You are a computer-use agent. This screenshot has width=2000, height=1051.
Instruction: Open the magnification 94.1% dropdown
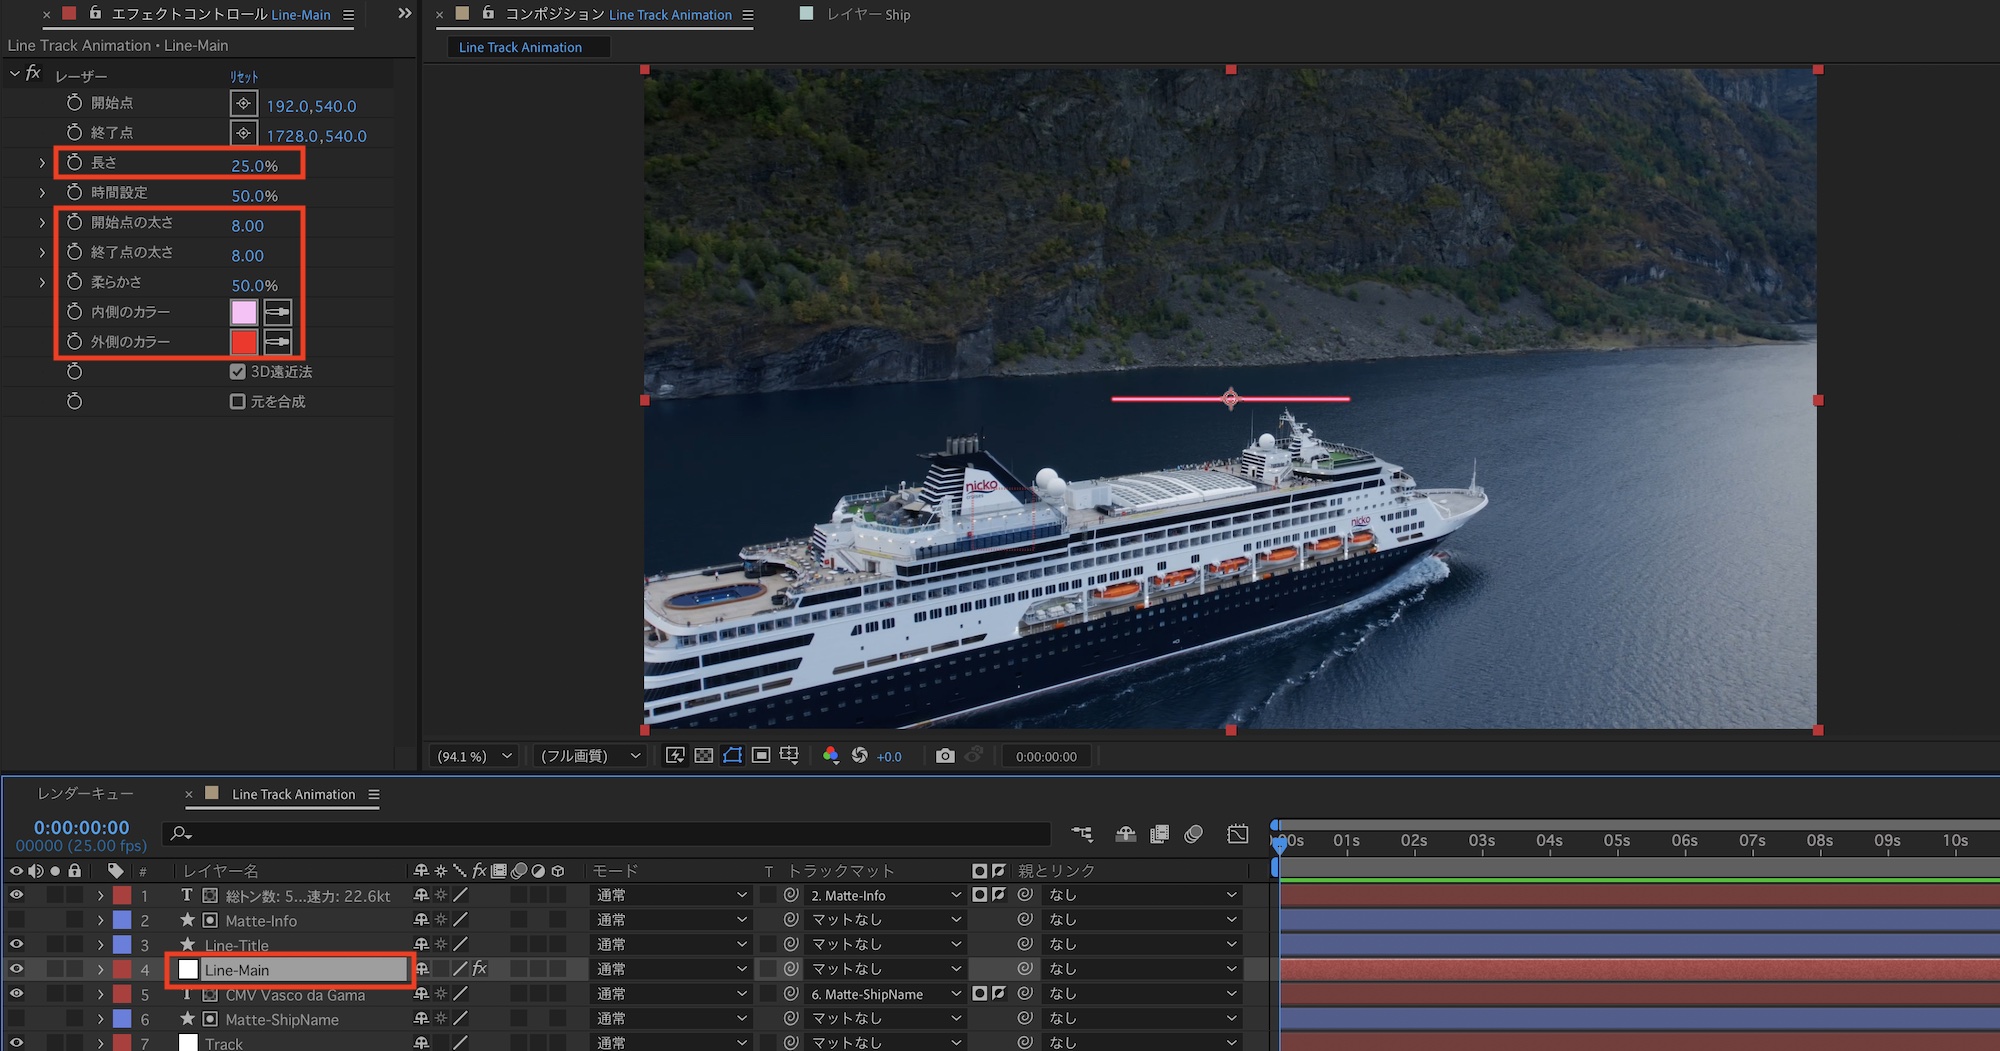475,756
